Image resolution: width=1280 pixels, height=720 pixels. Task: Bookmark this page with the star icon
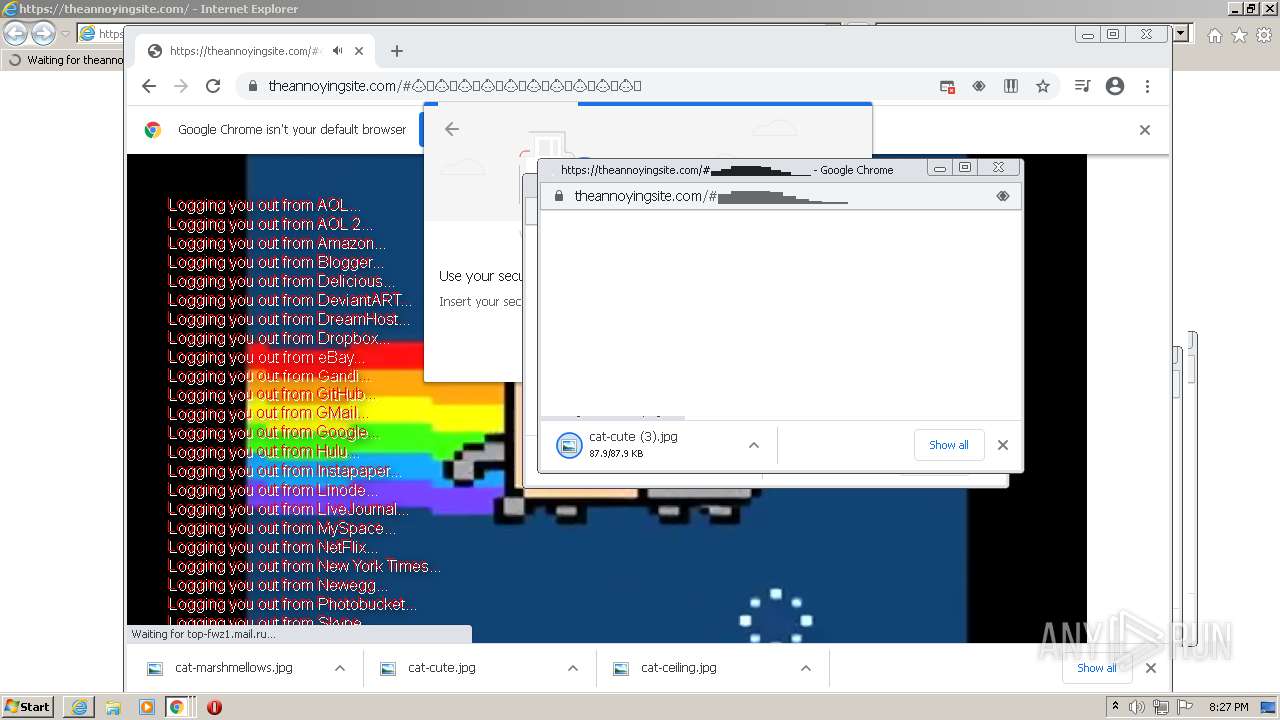tap(1043, 86)
